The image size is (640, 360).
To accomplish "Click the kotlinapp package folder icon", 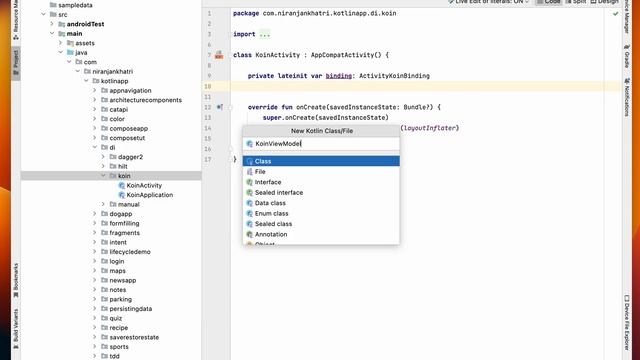I will [96, 81].
